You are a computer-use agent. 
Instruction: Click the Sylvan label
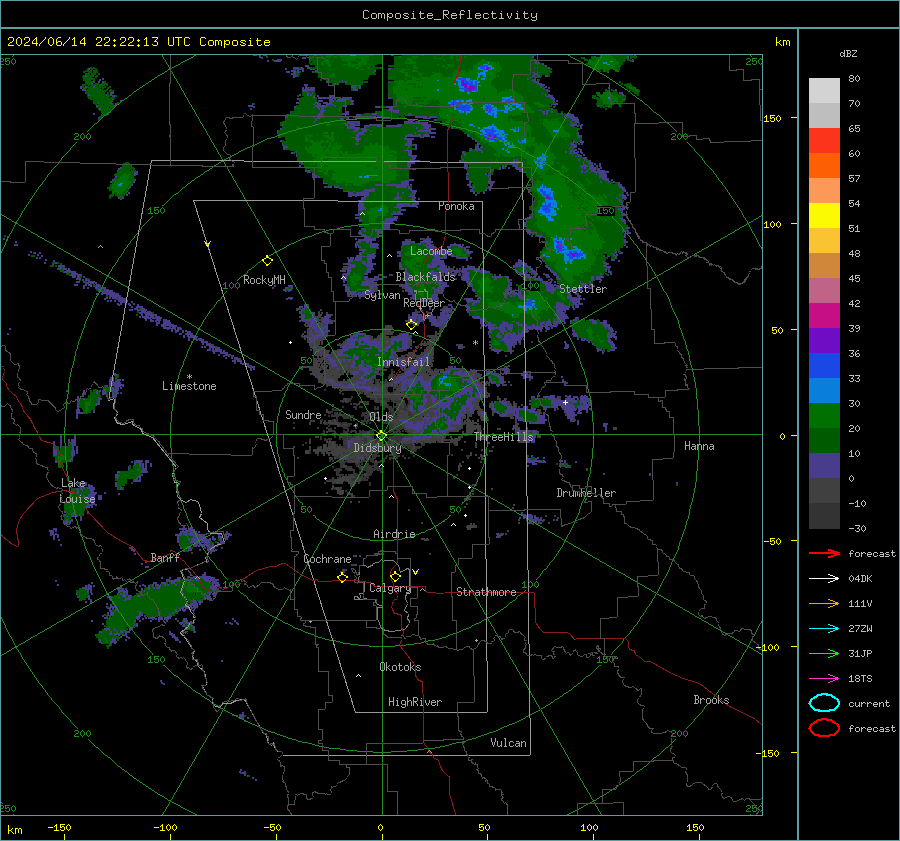(382, 295)
